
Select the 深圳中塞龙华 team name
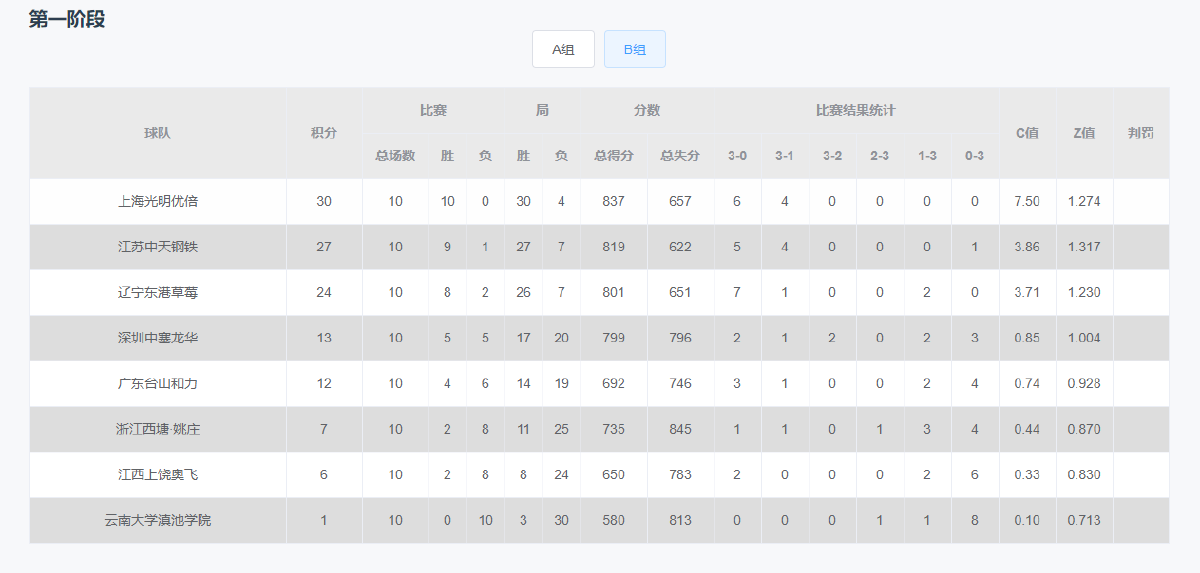pyautogui.click(x=158, y=338)
